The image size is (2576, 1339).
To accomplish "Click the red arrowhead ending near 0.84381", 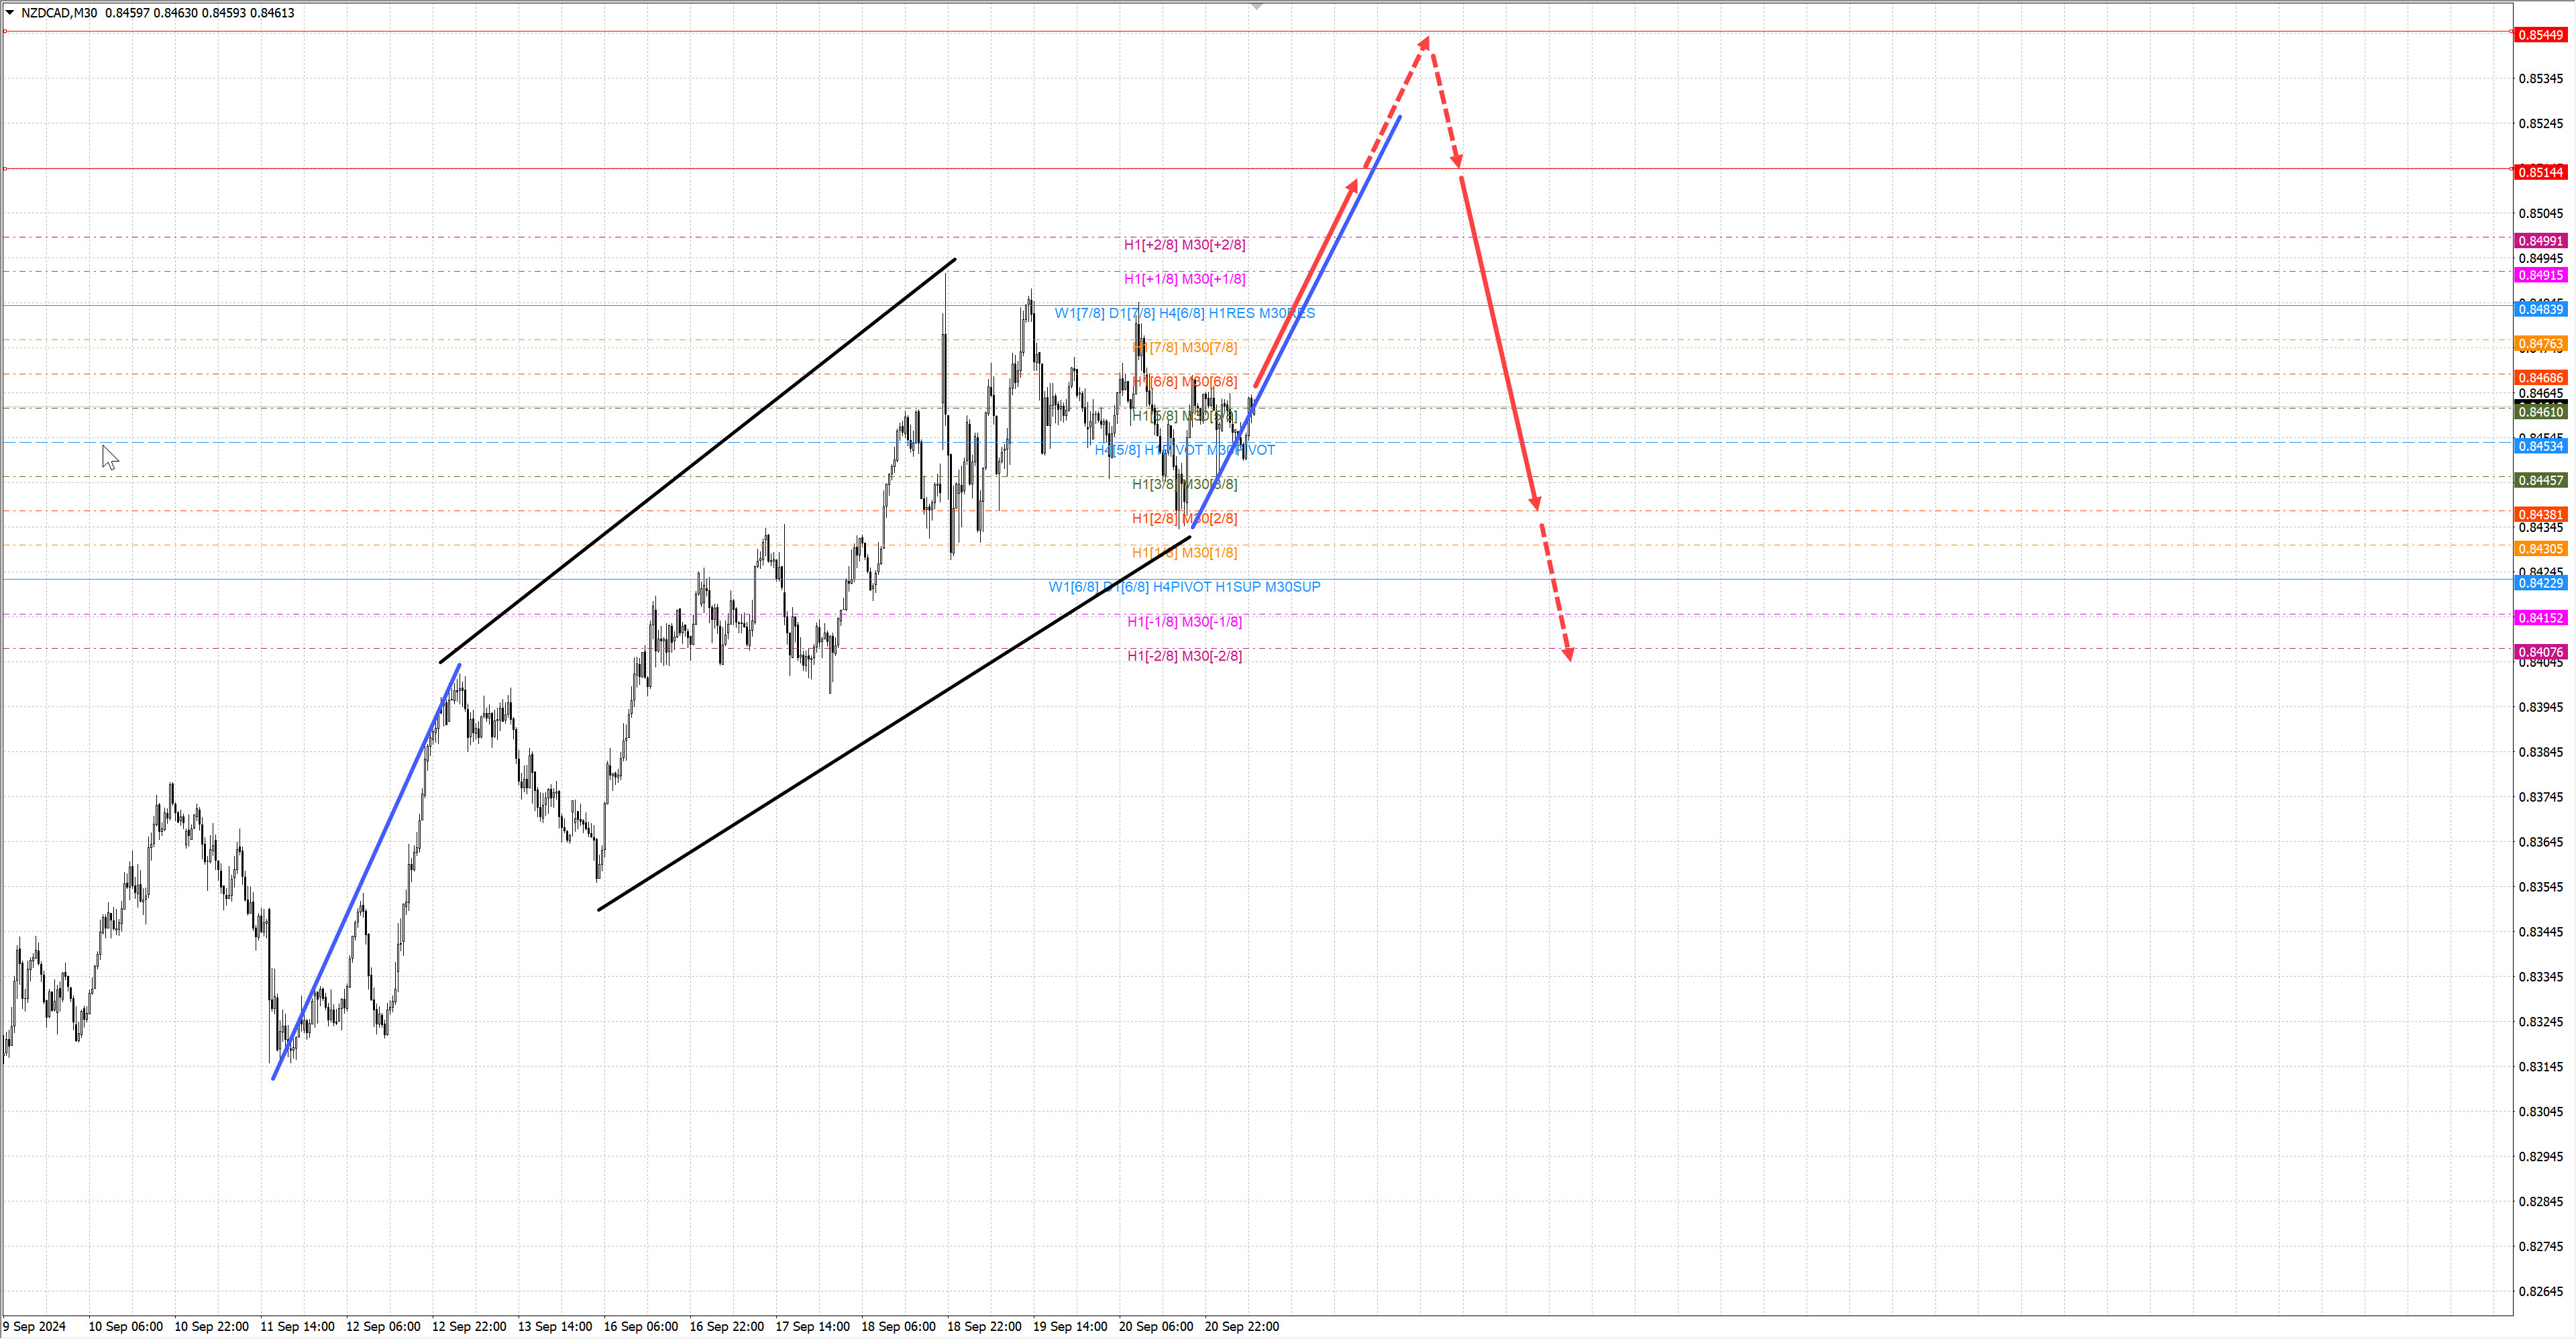I will click(1536, 503).
